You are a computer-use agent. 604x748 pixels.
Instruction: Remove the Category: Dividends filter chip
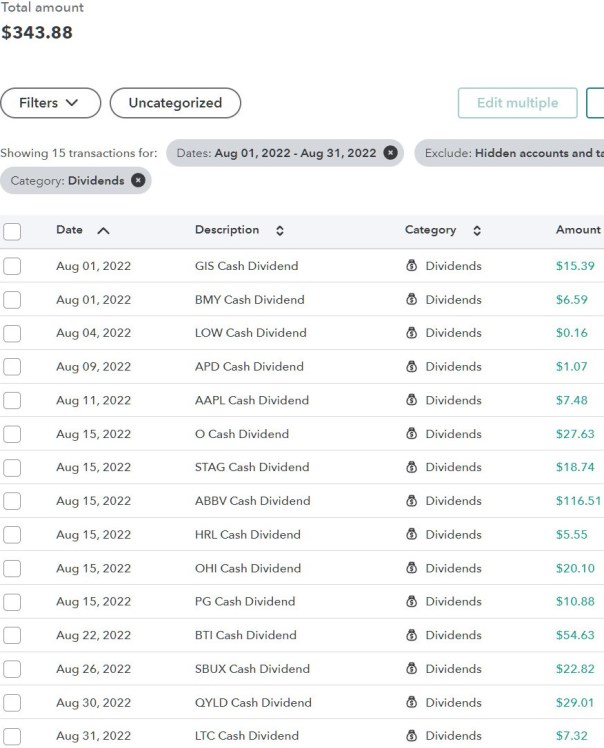(x=138, y=181)
